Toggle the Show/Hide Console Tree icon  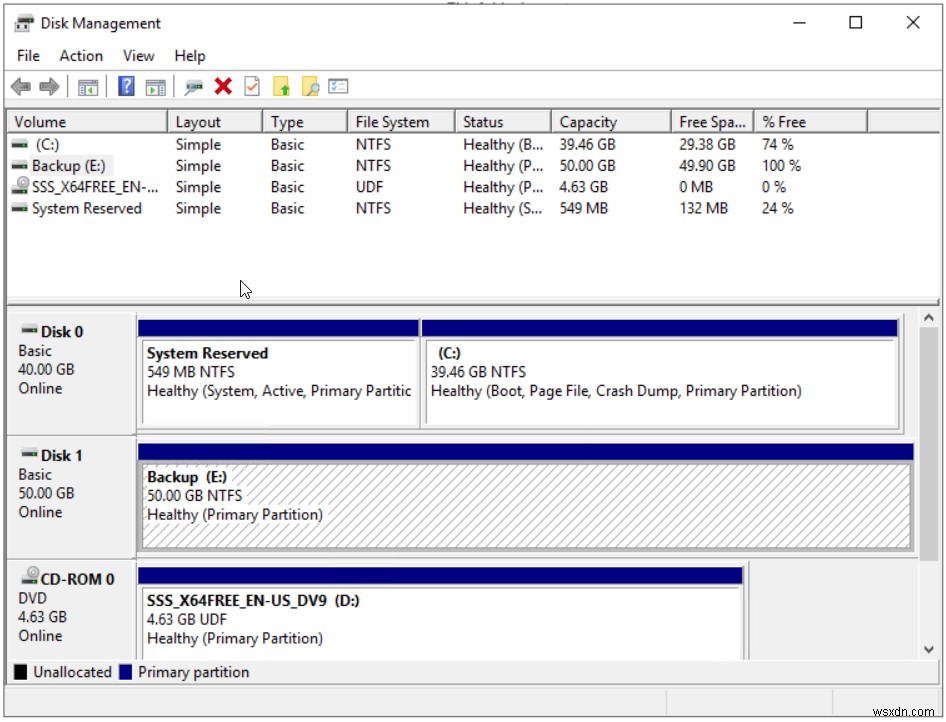pos(86,86)
